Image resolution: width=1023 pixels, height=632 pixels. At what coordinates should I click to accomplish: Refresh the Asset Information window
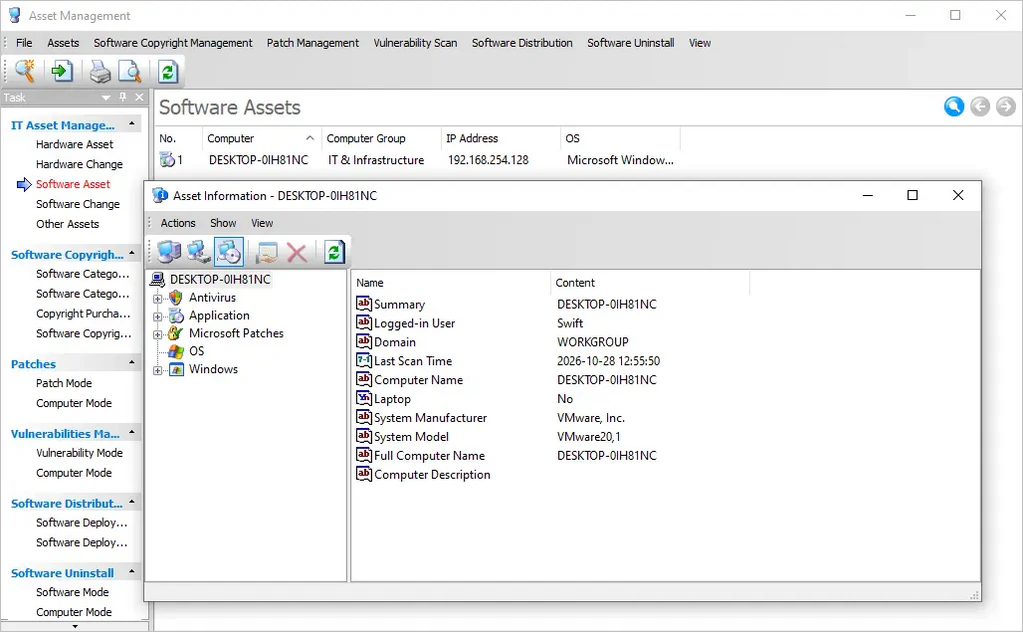tap(334, 252)
